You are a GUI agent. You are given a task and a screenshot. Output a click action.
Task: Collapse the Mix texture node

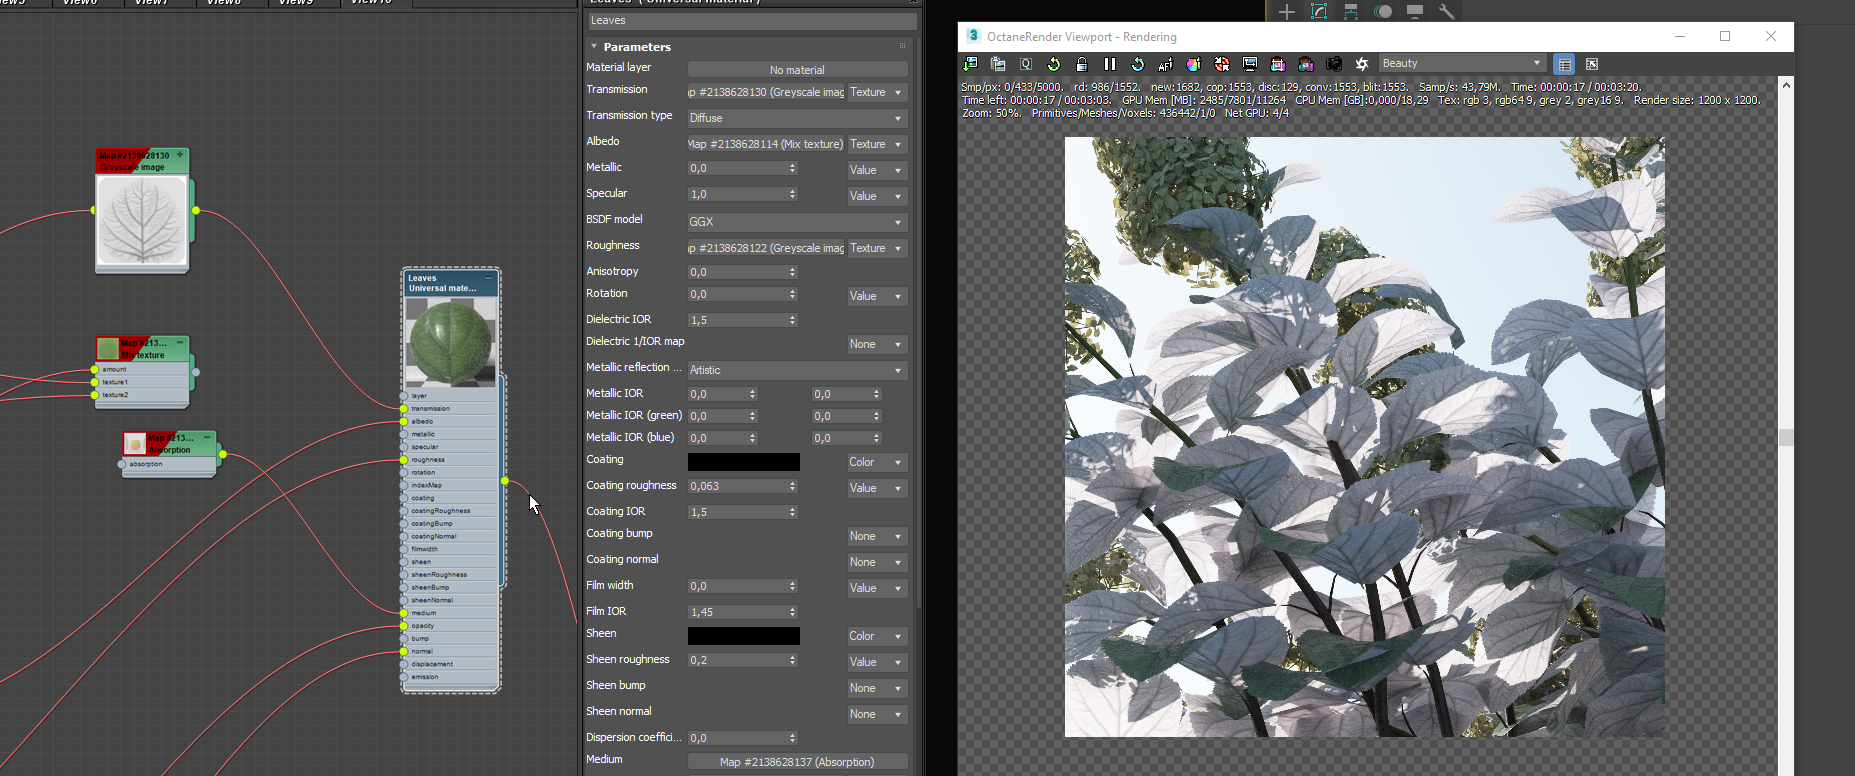[180, 342]
